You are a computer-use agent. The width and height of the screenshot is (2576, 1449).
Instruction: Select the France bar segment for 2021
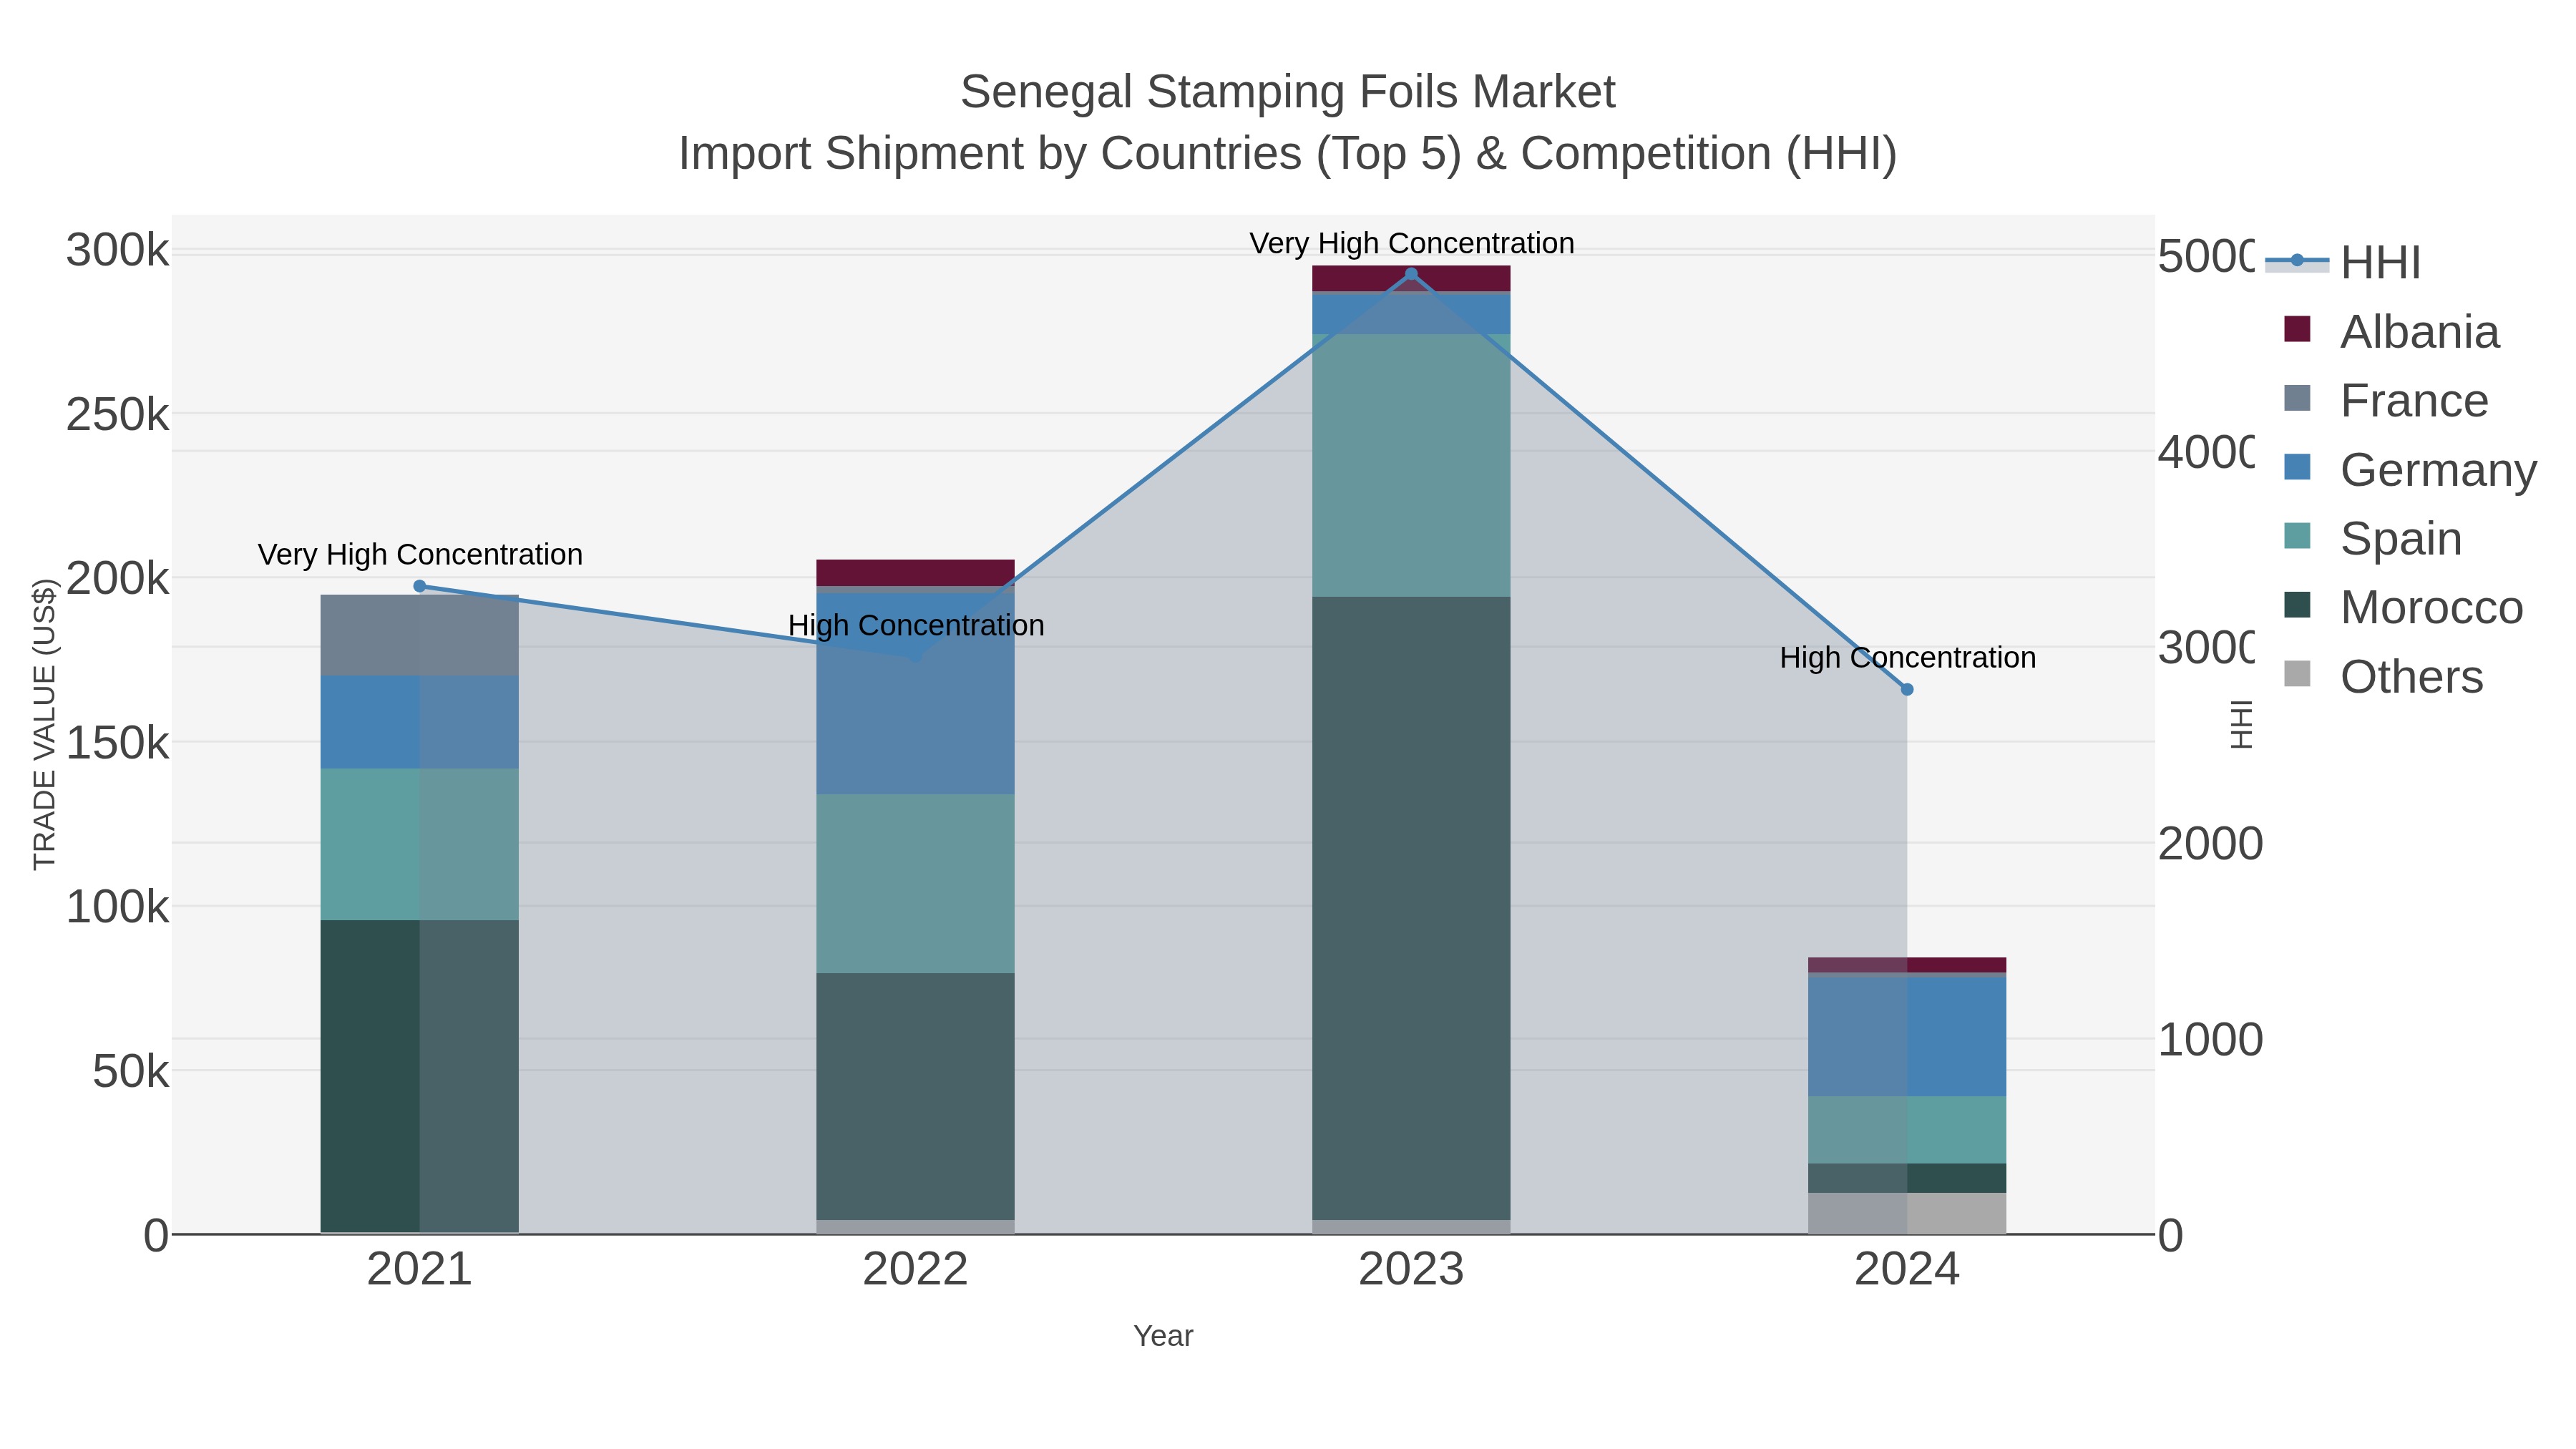(x=419, y=635)
